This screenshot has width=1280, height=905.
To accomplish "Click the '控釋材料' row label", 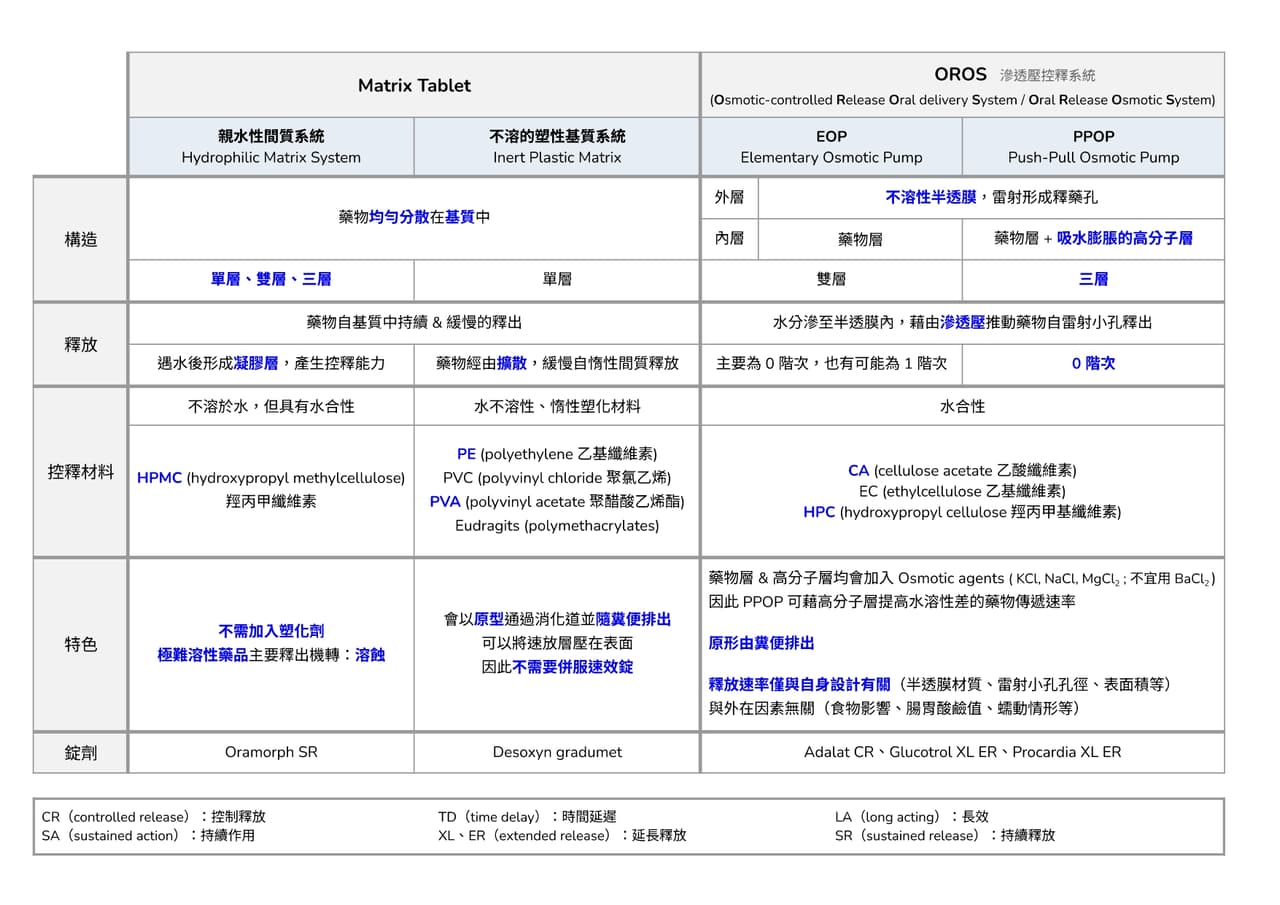I will pyautogui.click(x=81, y=472).
